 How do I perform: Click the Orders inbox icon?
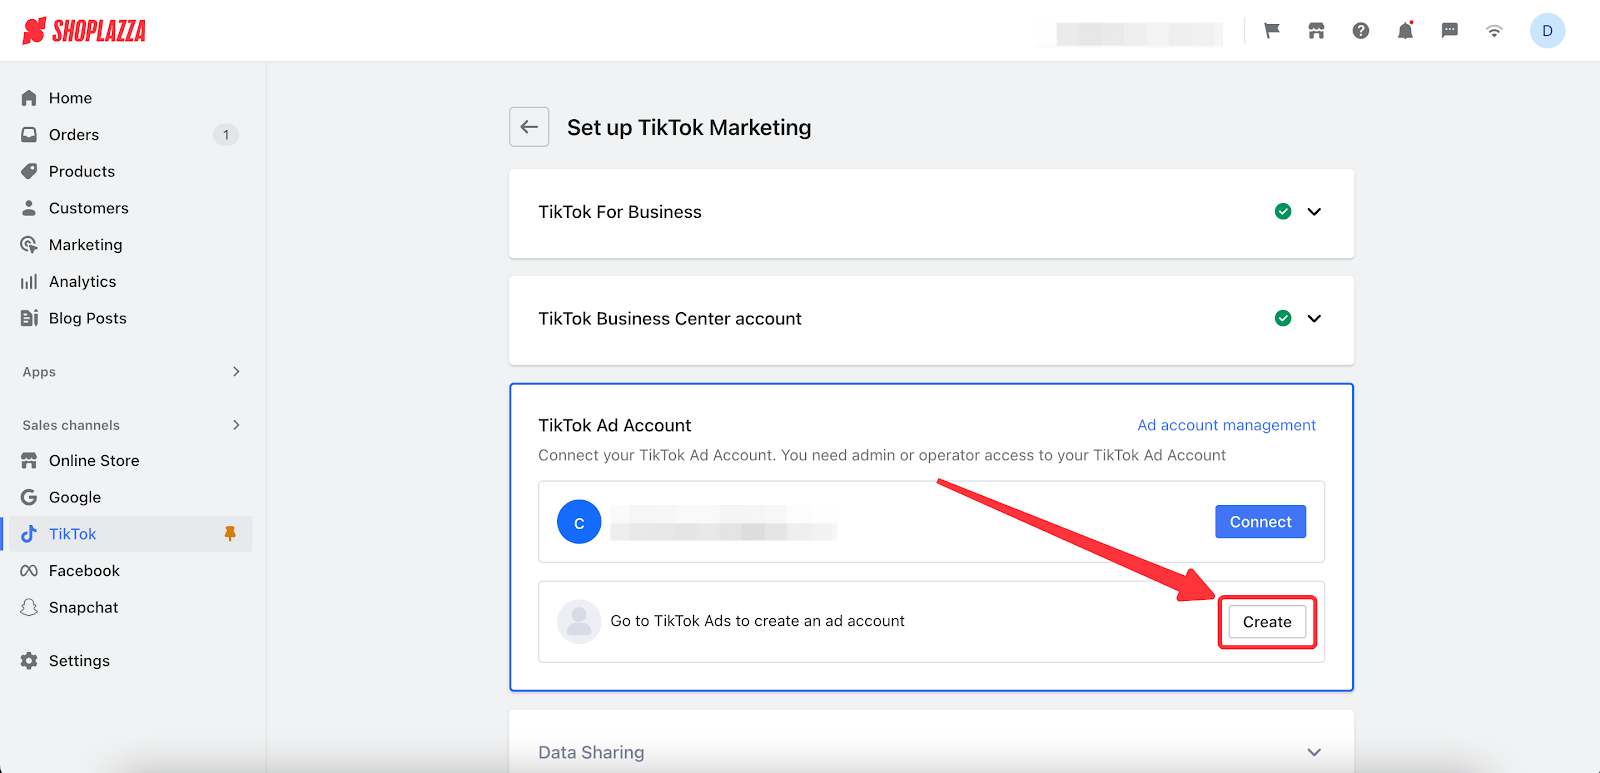[29, 135]
